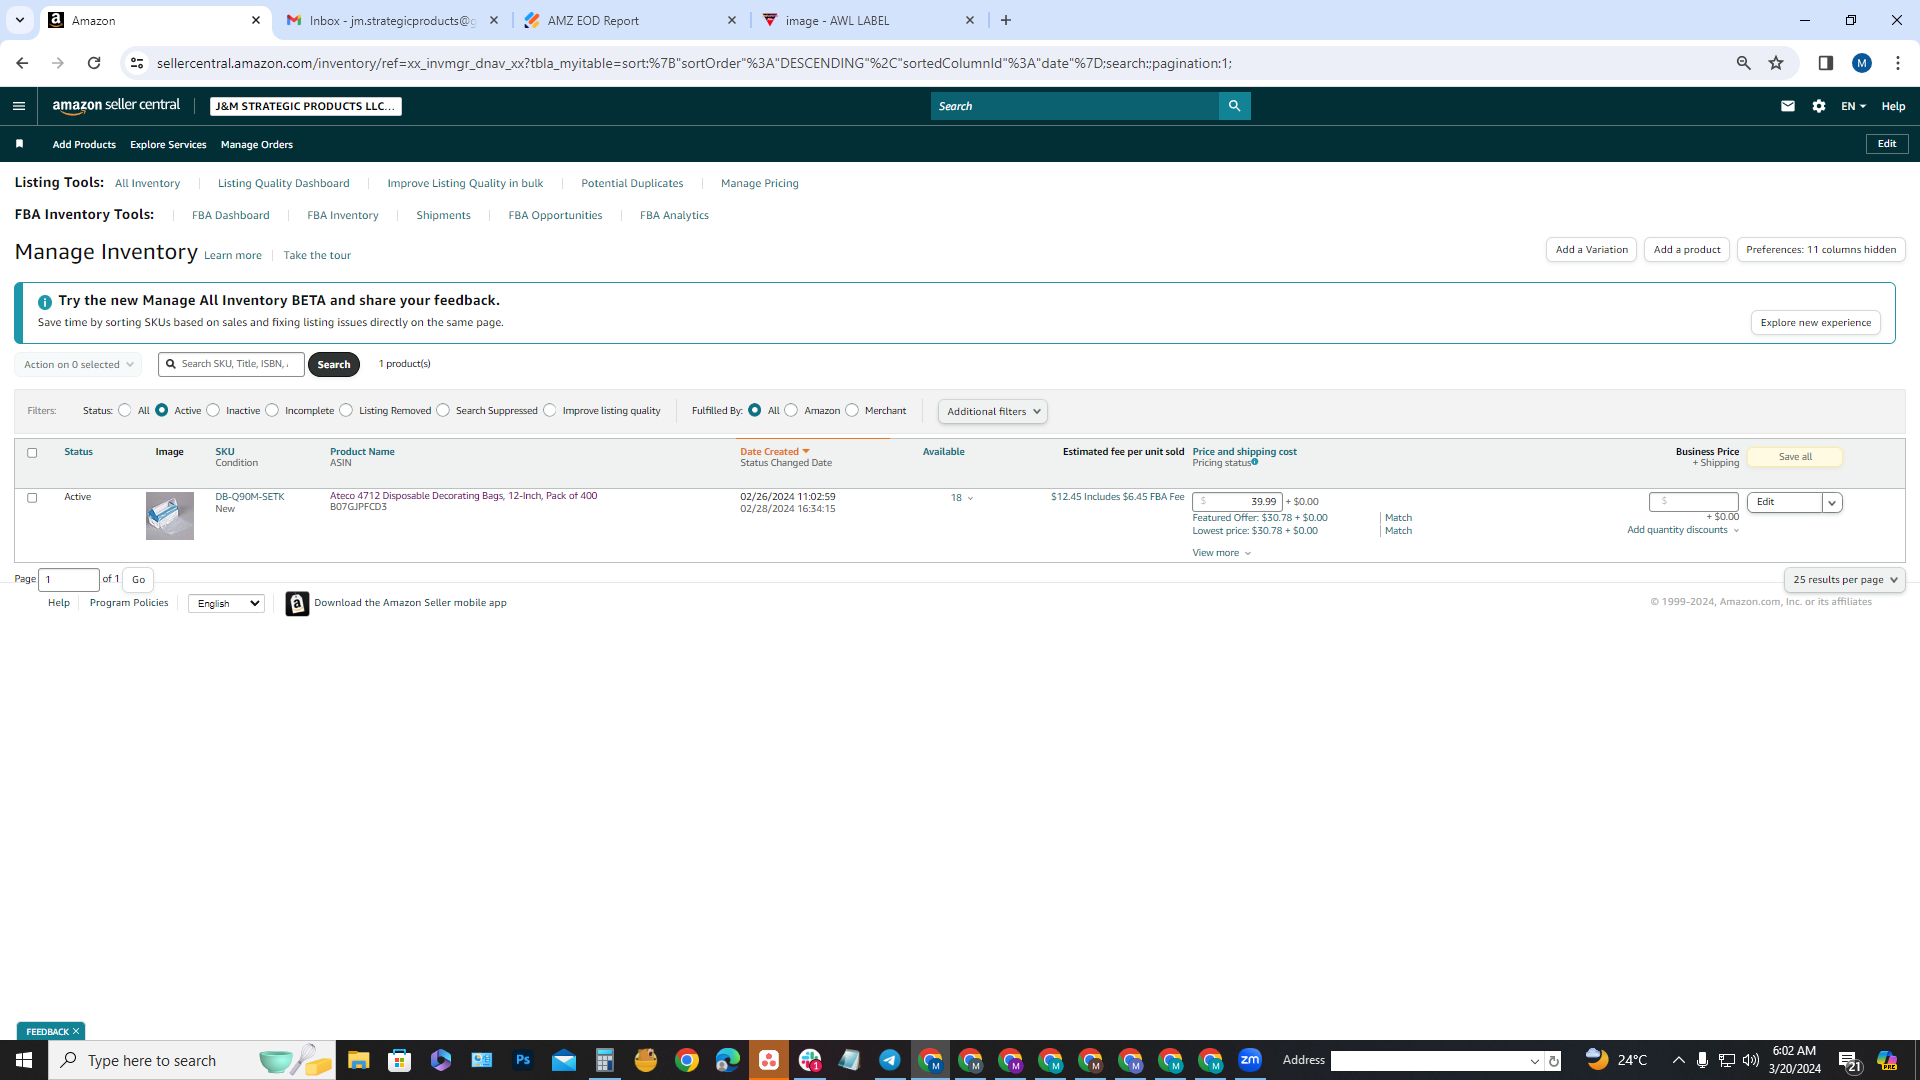The height and width of the screenshot is (1080, 1920).
Task: Switch to the image - AWL LABEL tab
Action: coord(868,20)
